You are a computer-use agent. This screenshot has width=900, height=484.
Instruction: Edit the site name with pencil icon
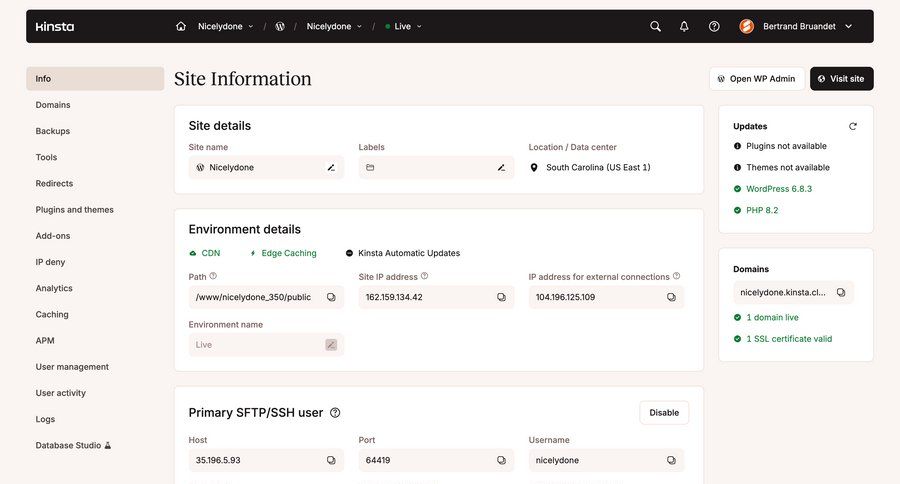point(331,168)
